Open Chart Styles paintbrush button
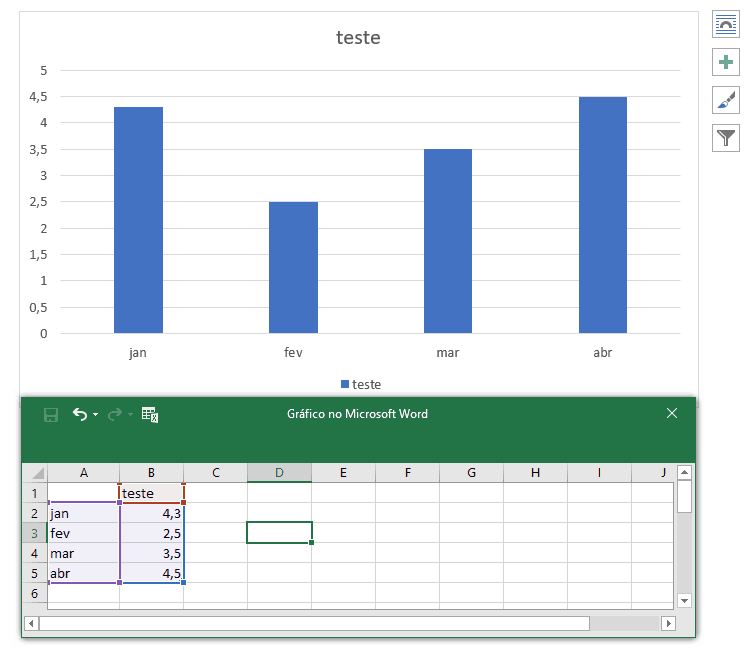The height and width of the screenshot is (650, 749). [x=725, y=100]
